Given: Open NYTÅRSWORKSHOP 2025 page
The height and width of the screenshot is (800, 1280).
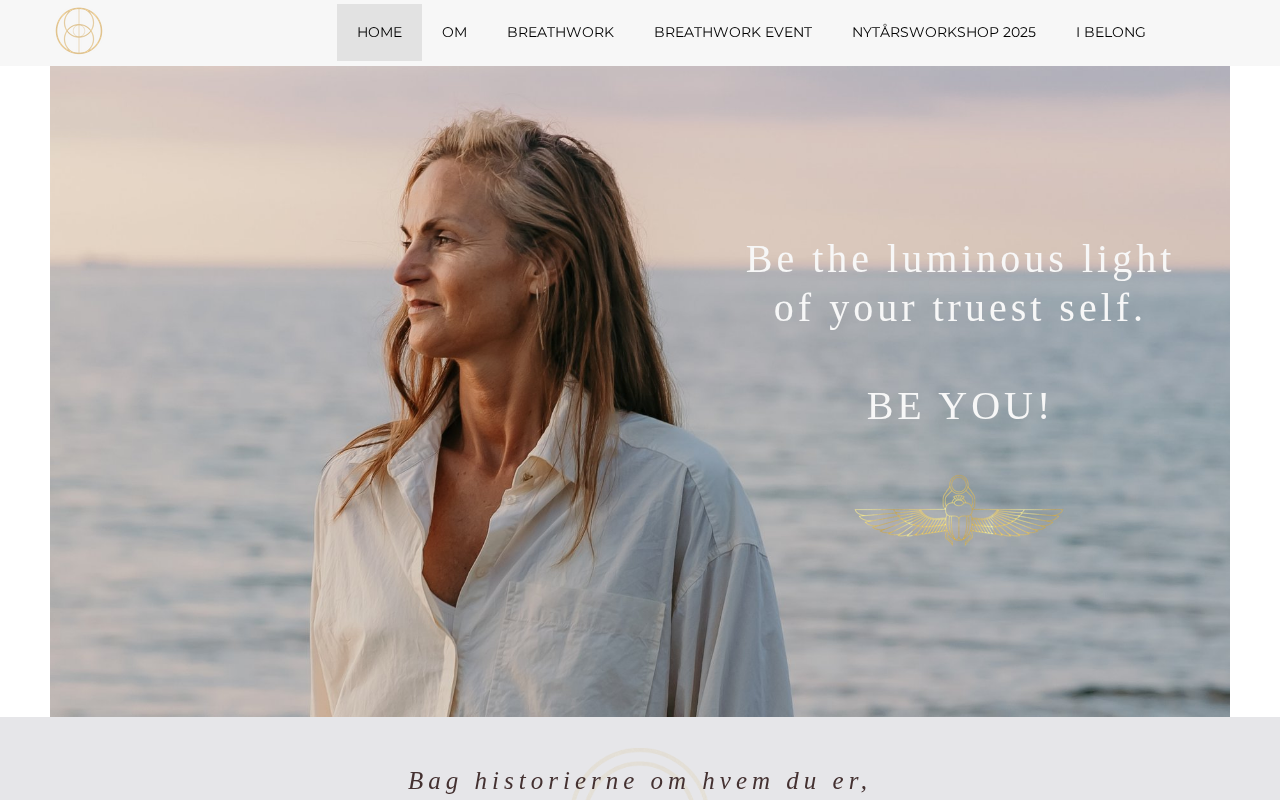Looking at the screenshot, I should [944, 32].
